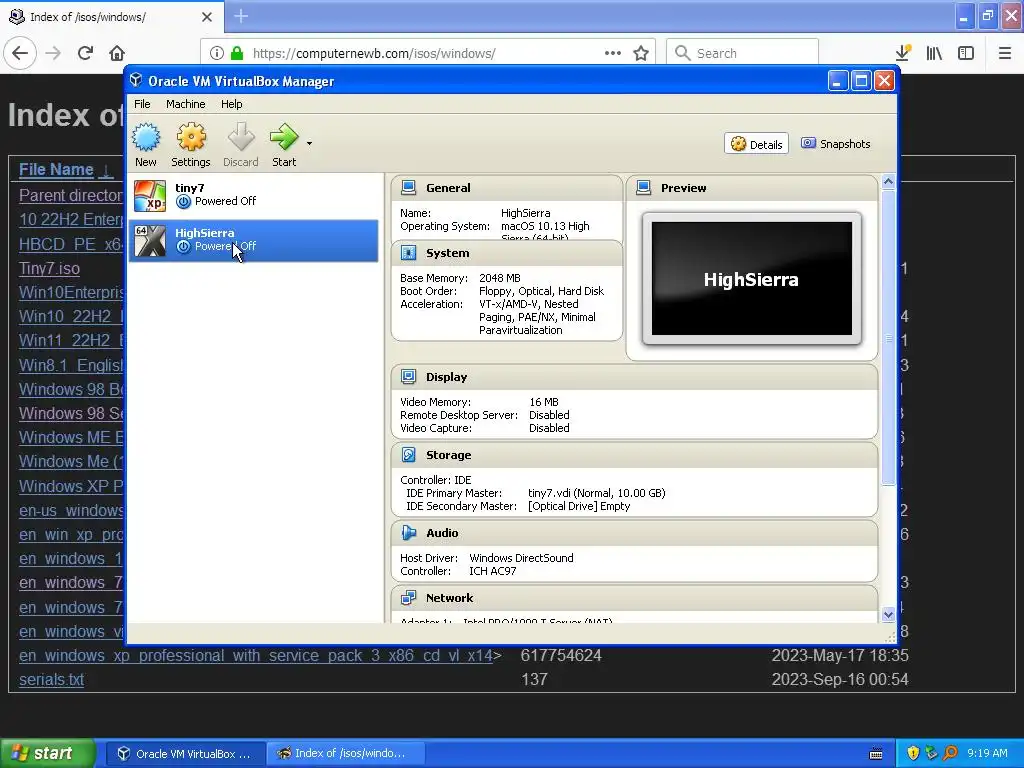Click the Discard toolbar icon
Image resolution: width=1024 pixels, height=768 pixels.
(x=240, y=138)
